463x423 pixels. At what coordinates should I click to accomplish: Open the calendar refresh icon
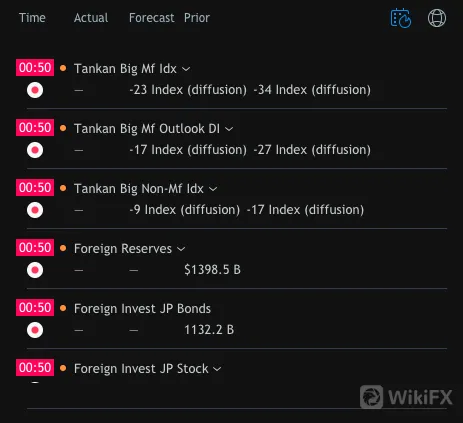pos(401,18)
